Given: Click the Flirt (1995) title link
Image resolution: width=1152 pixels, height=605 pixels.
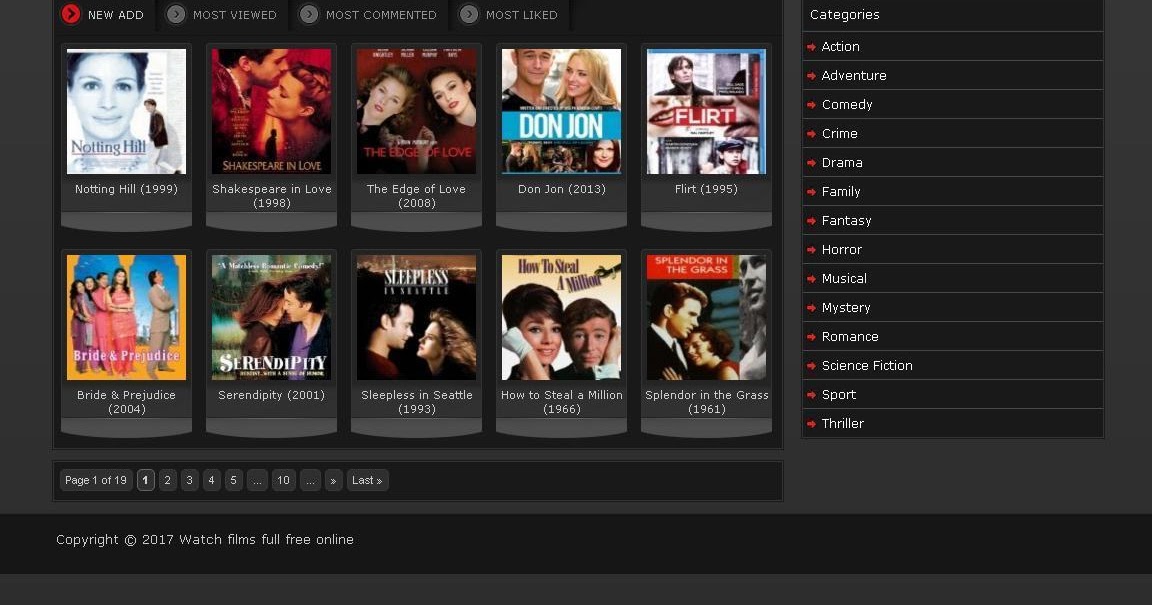Looking at the screenshot, I should (x=706, y=189).
